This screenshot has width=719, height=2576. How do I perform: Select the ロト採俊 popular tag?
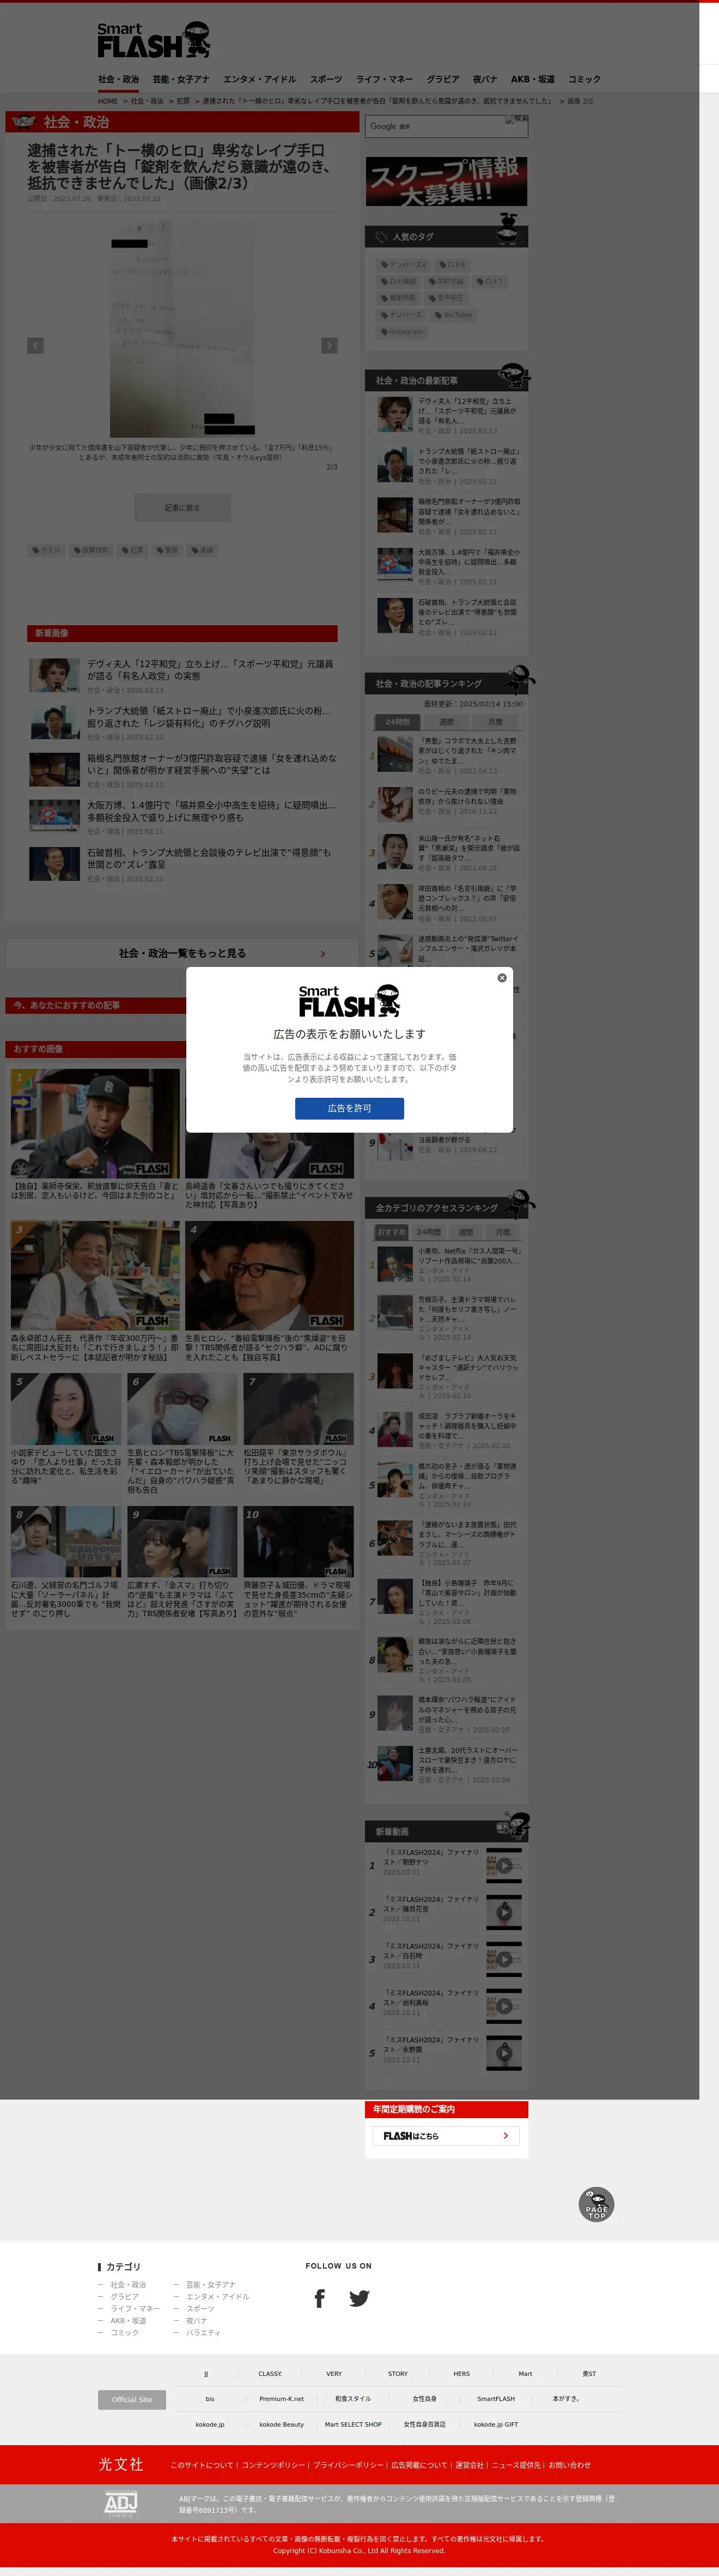(398, 282)
